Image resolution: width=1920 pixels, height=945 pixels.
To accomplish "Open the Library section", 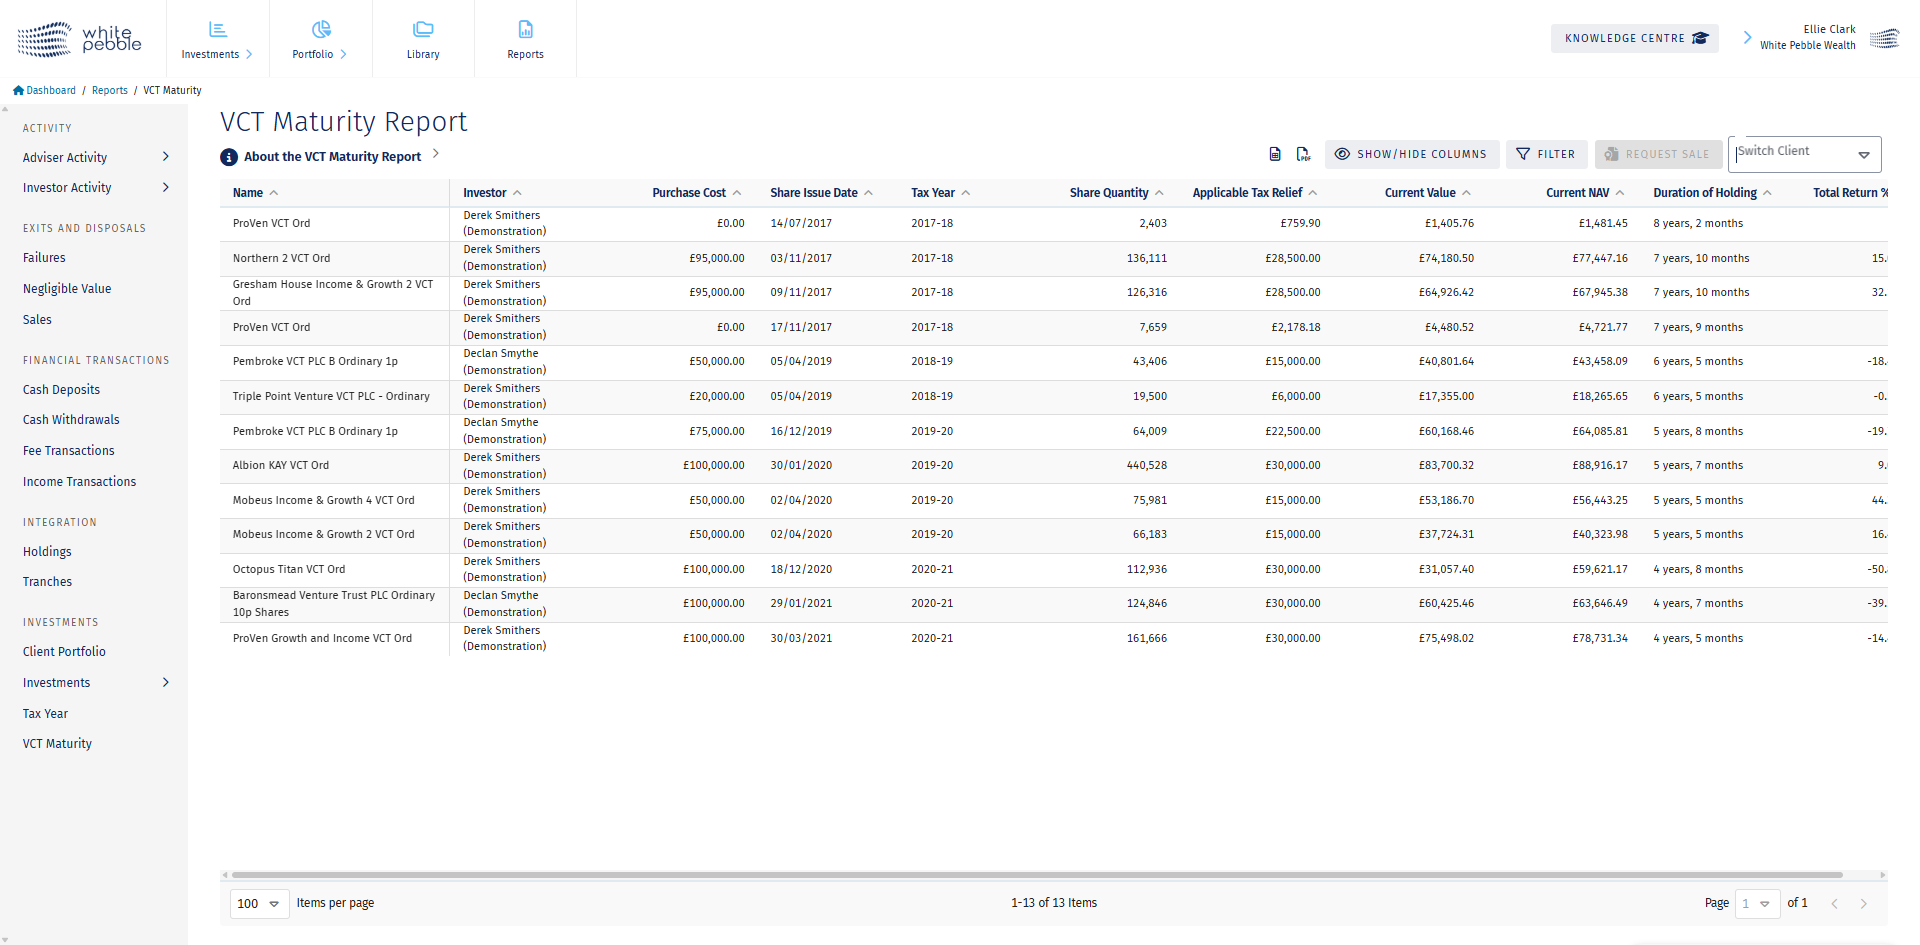I will pyautogui.click(x=423, y=39).
